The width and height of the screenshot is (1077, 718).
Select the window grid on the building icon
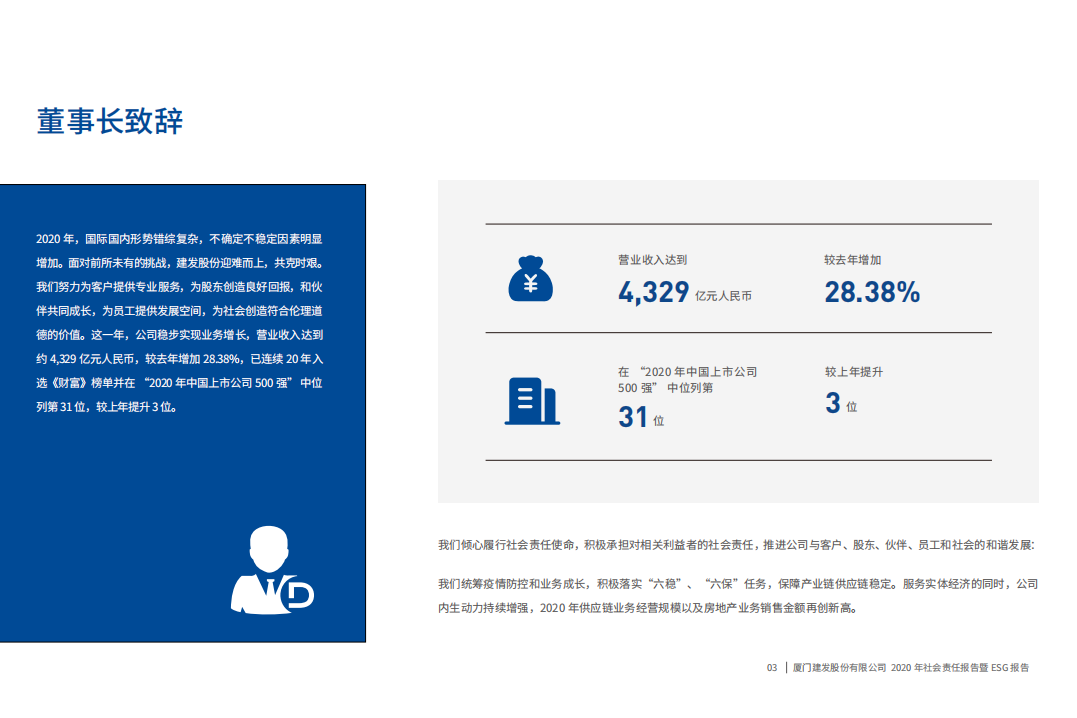tap(527, 398)
